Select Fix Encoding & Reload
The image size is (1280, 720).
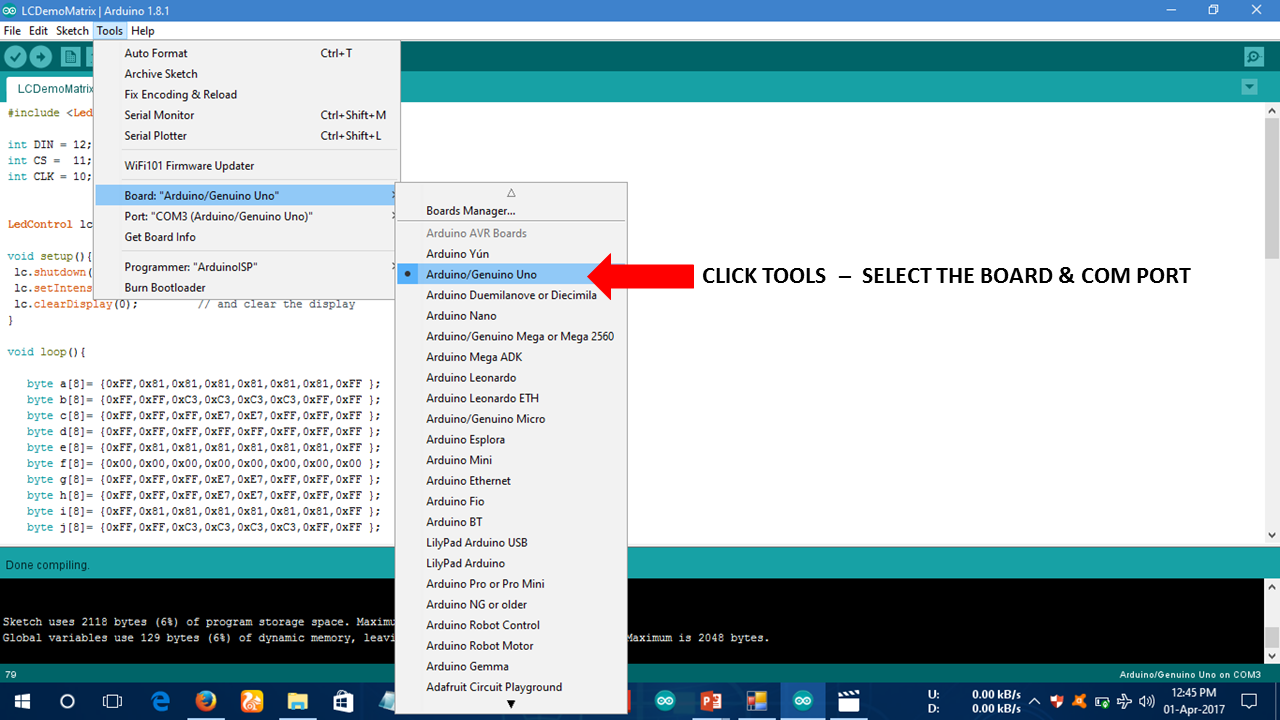[247, 94]
